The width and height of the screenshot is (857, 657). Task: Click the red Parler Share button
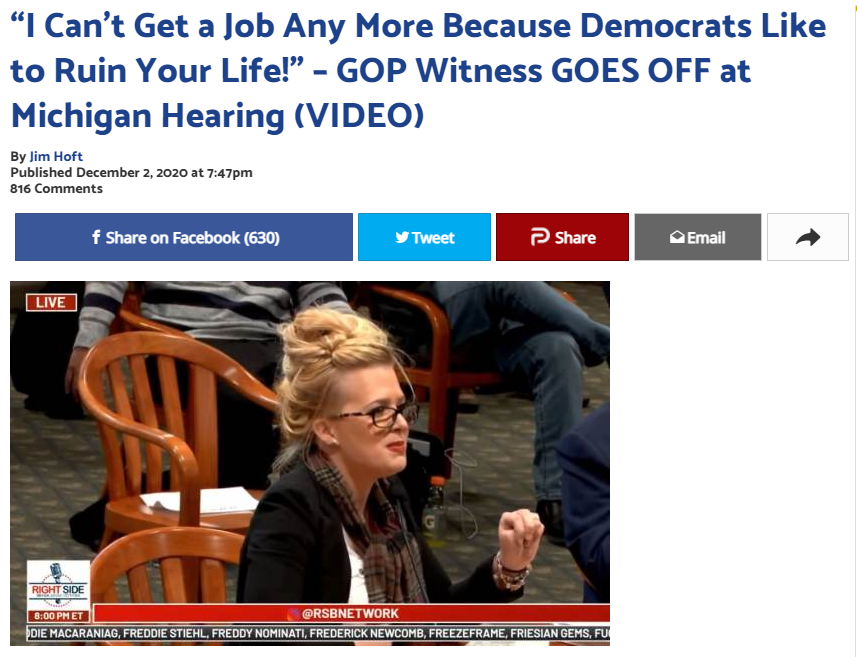562,237
